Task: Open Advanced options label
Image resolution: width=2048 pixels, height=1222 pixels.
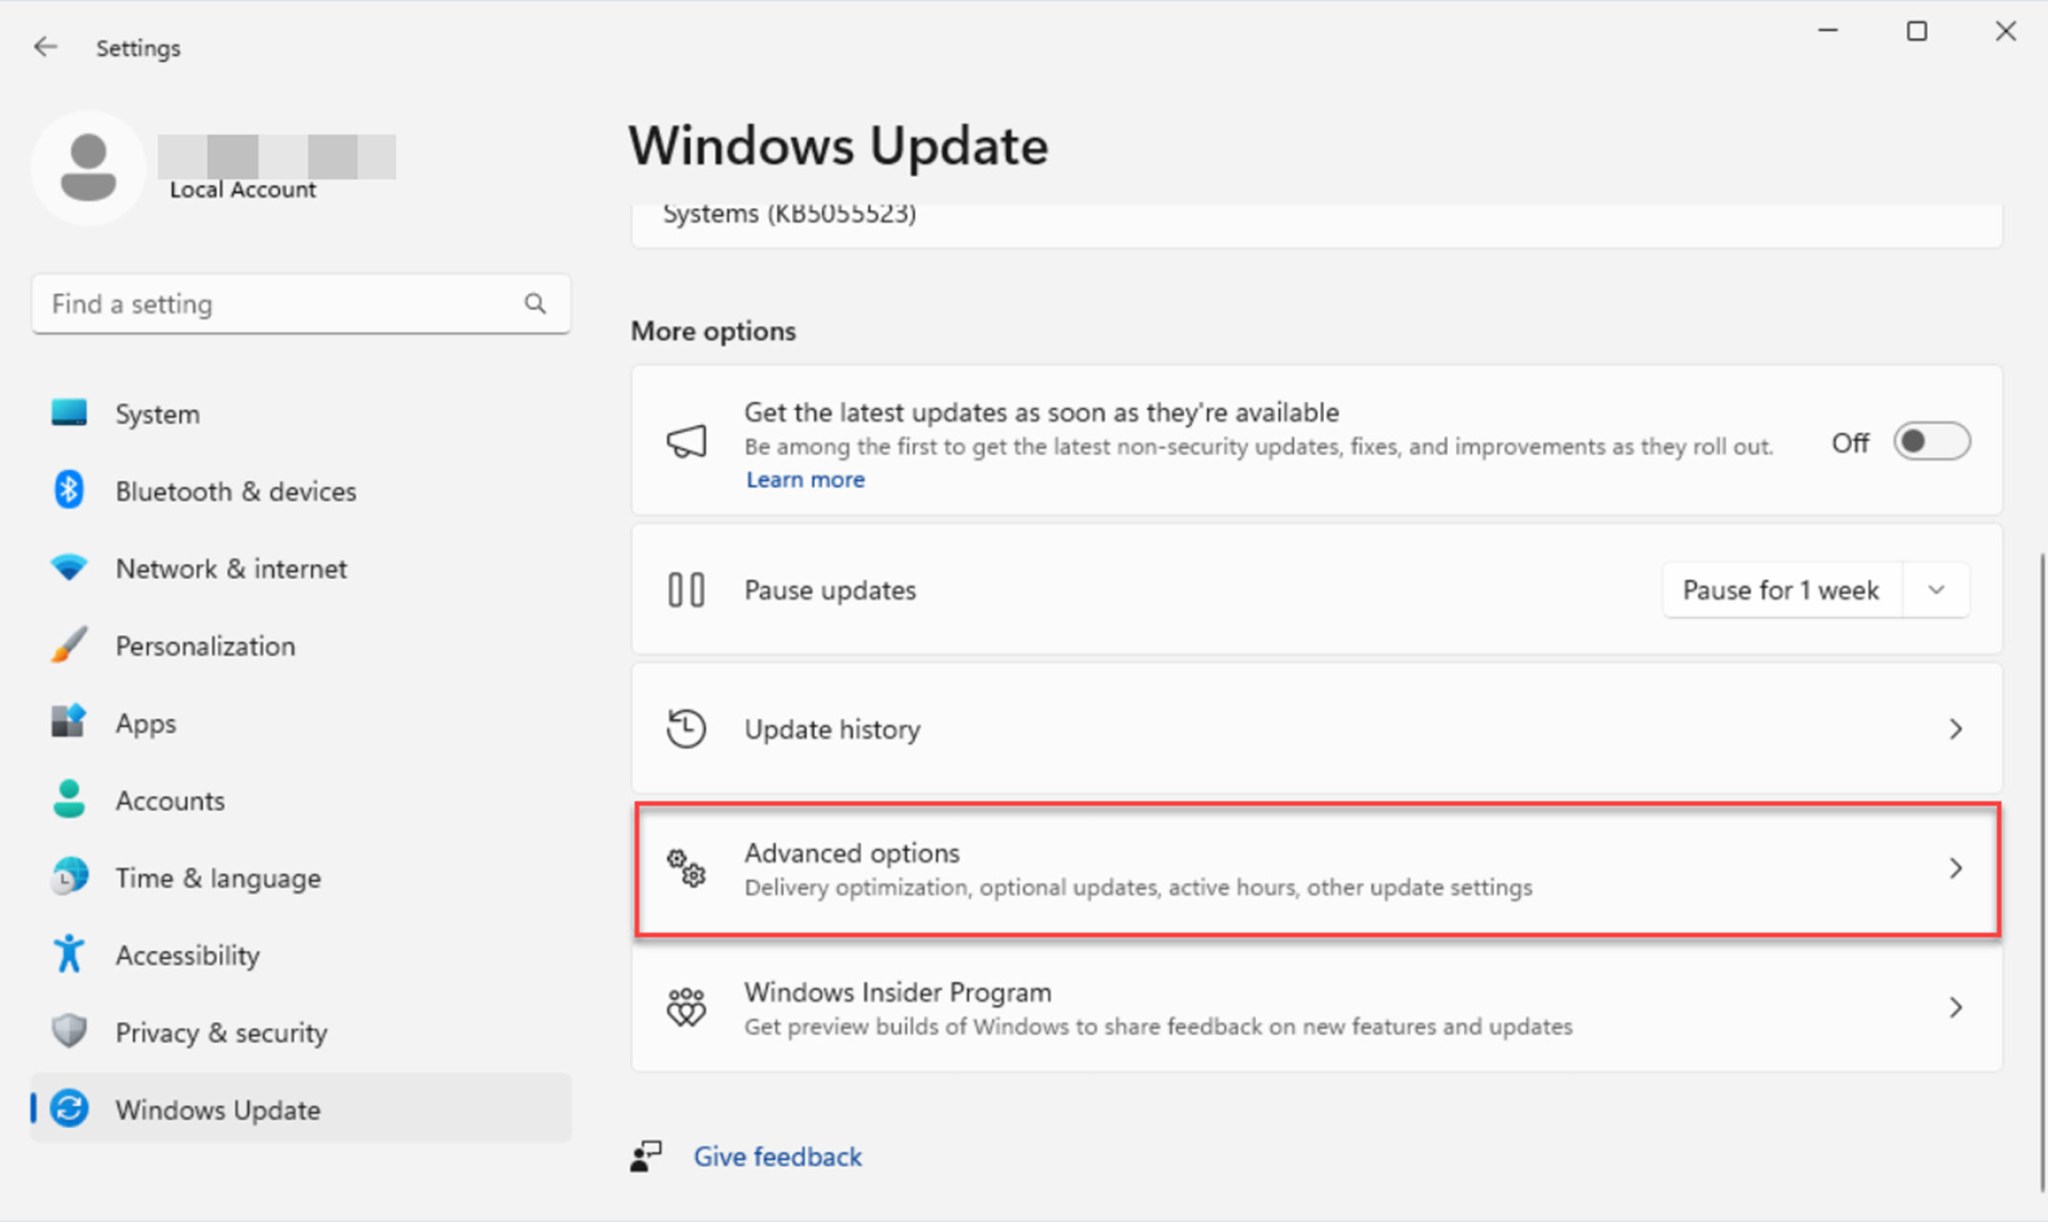Action: click(852, 853)
